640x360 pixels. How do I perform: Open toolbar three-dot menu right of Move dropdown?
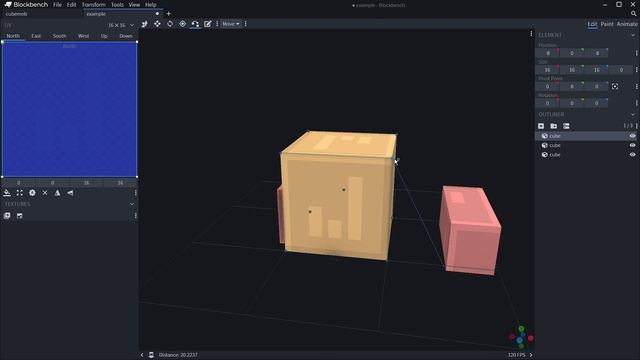tap(245, 24)
